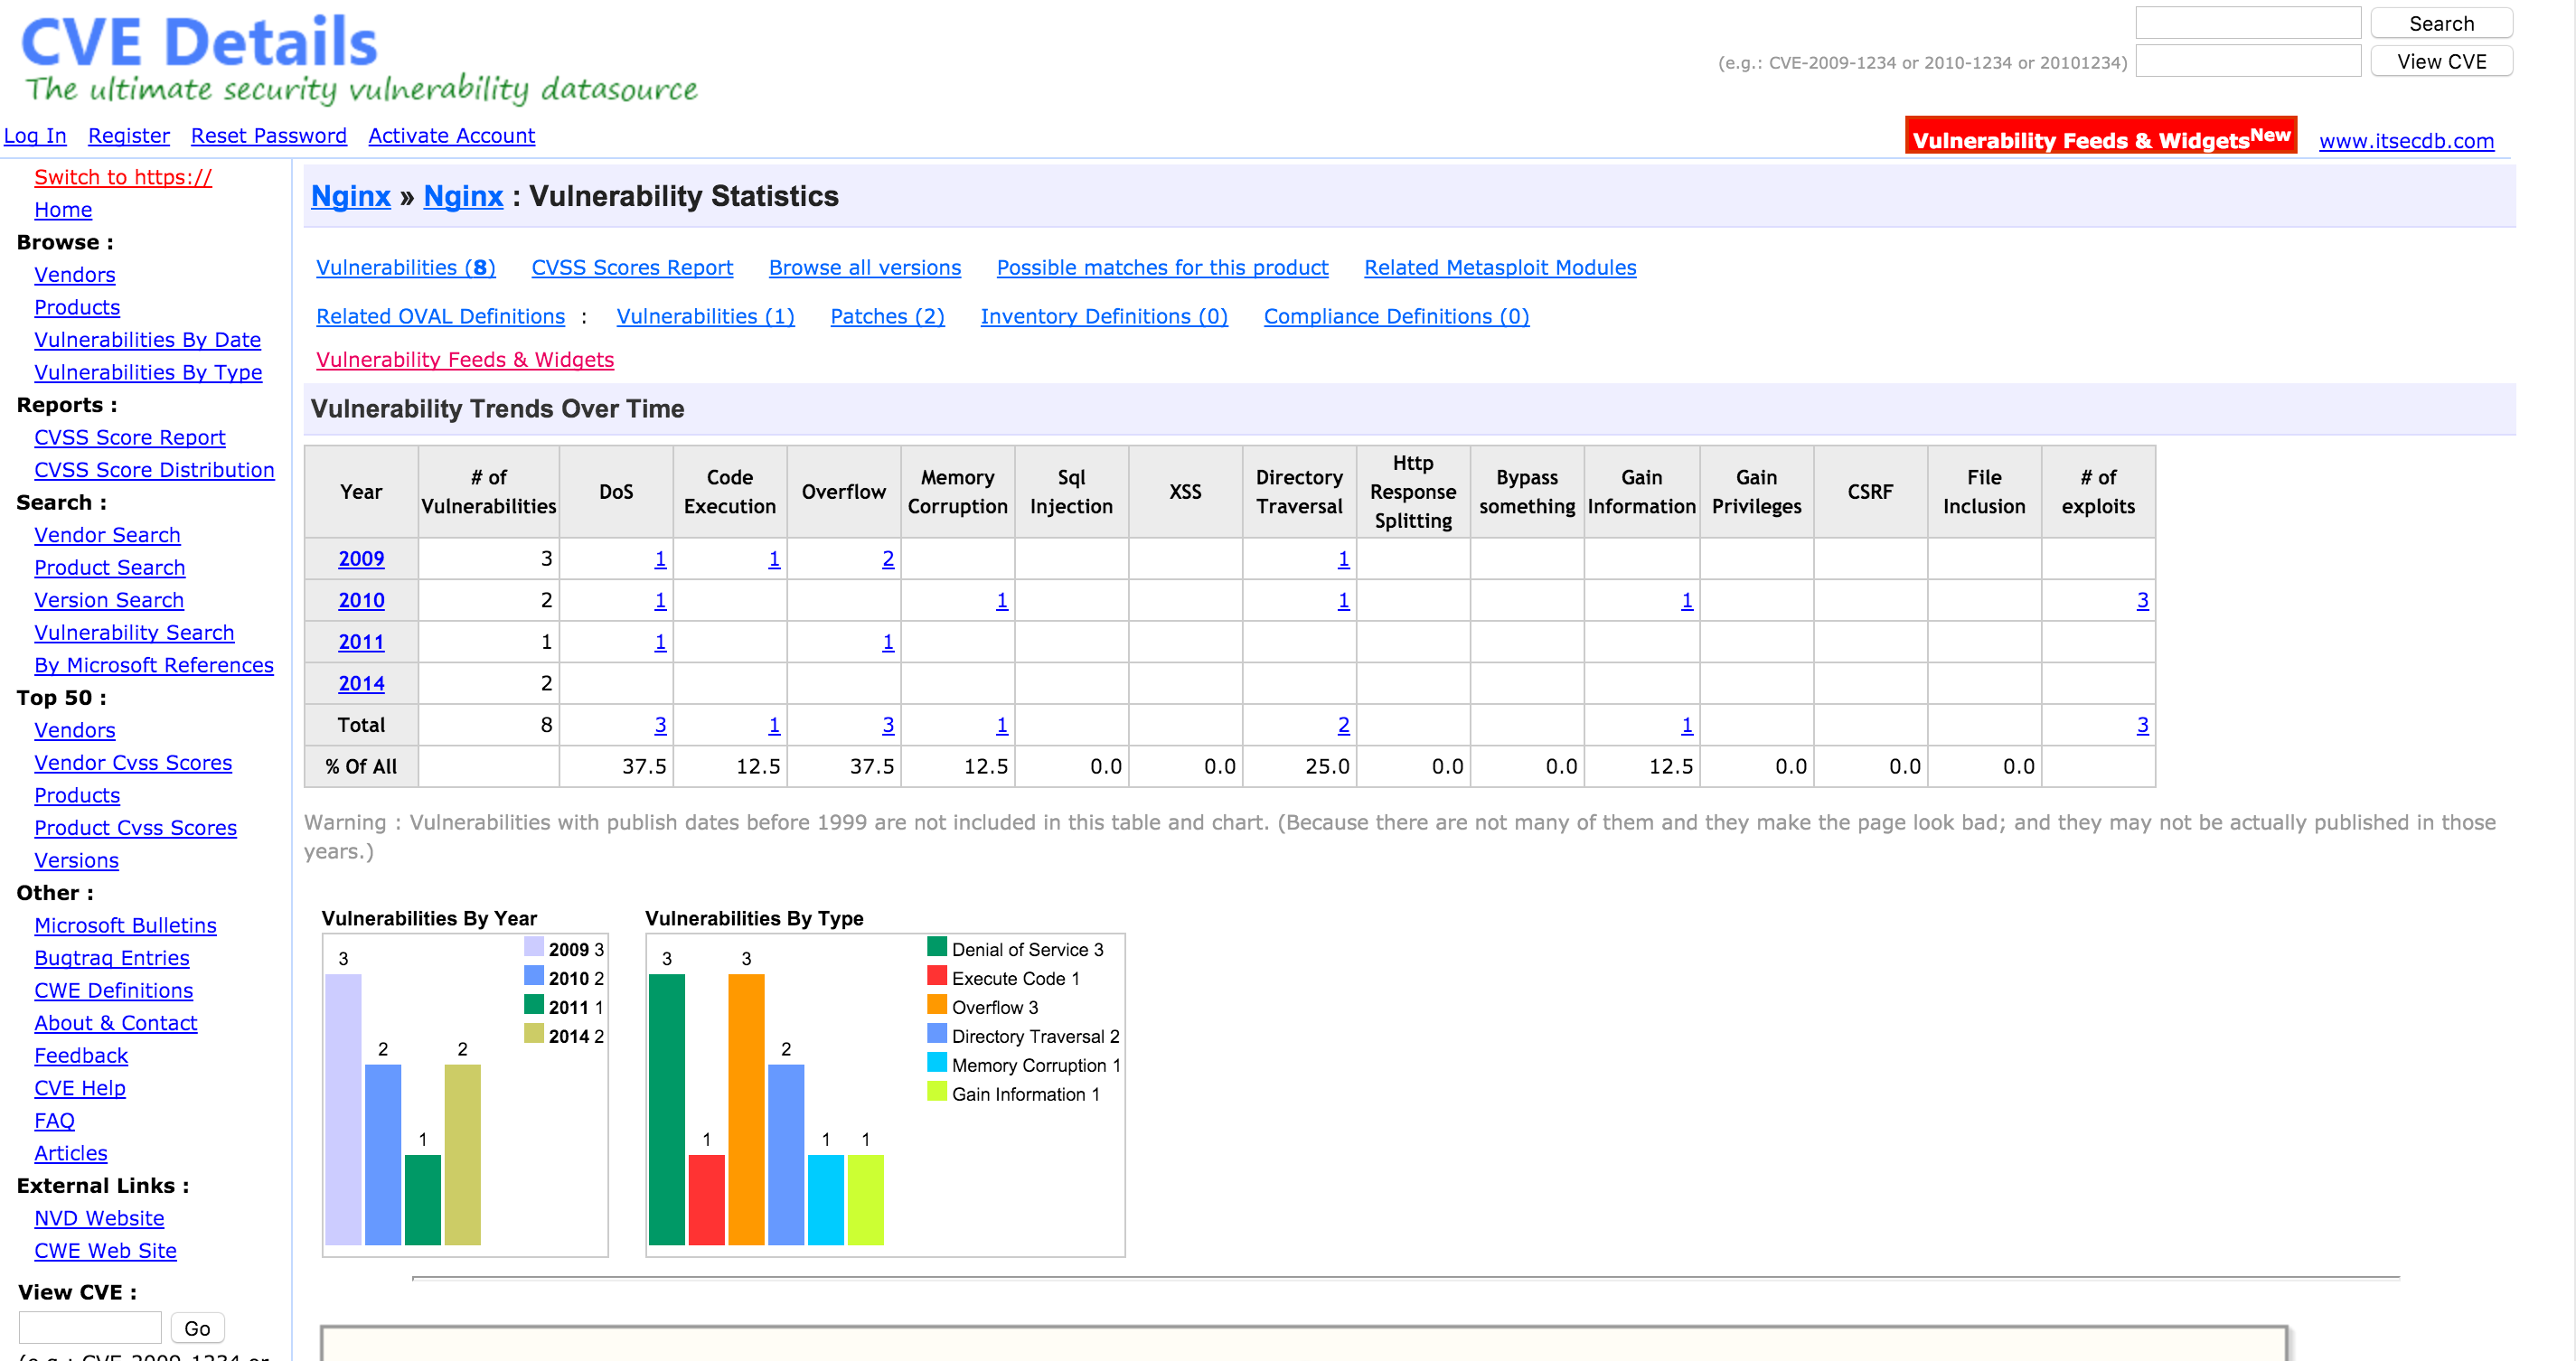The image size is (2576, 1361).
Task: Click the Denial of Service green legend swatch
Action: click(936, 947)
